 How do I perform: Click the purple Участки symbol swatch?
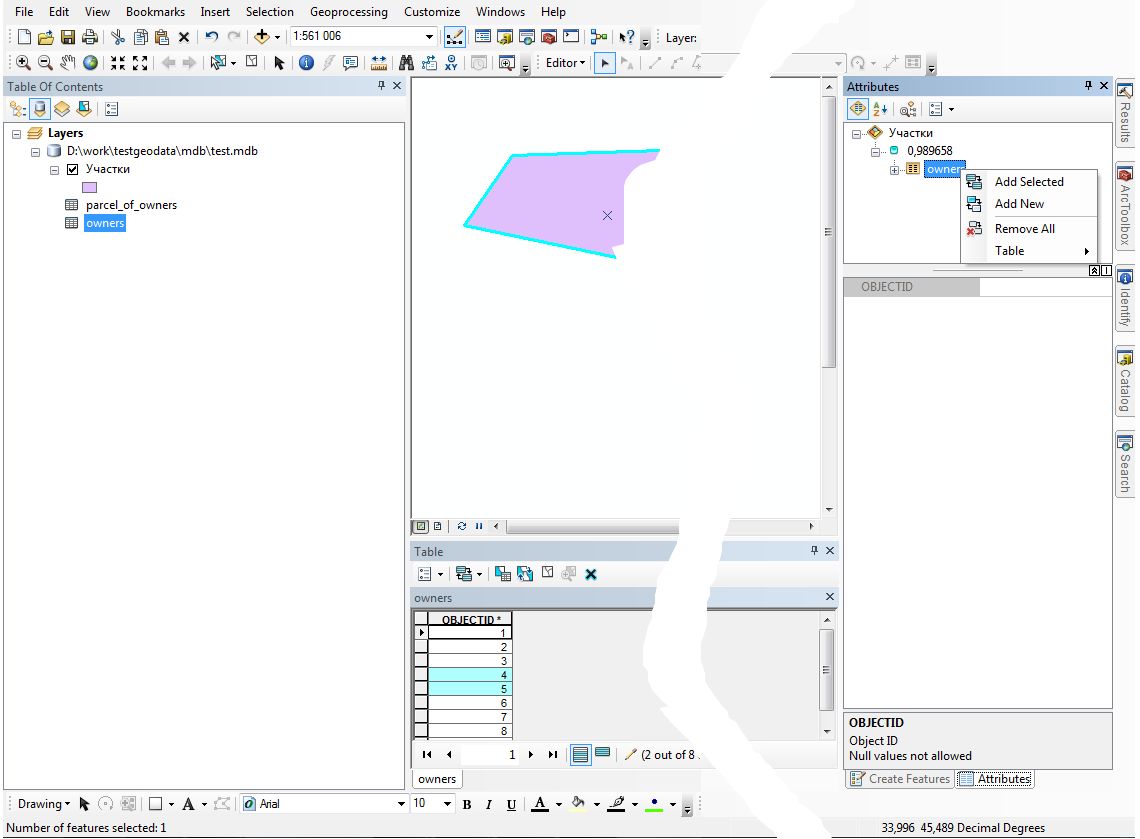coord(89,187)
